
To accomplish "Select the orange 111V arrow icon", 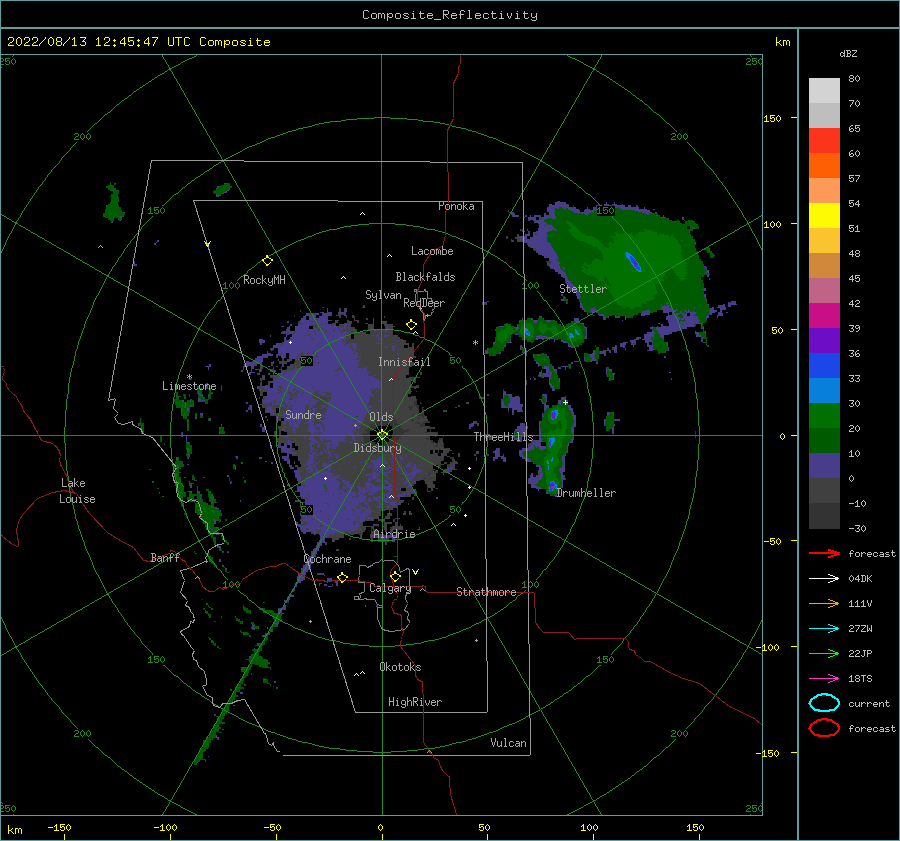I will [824, 603].
